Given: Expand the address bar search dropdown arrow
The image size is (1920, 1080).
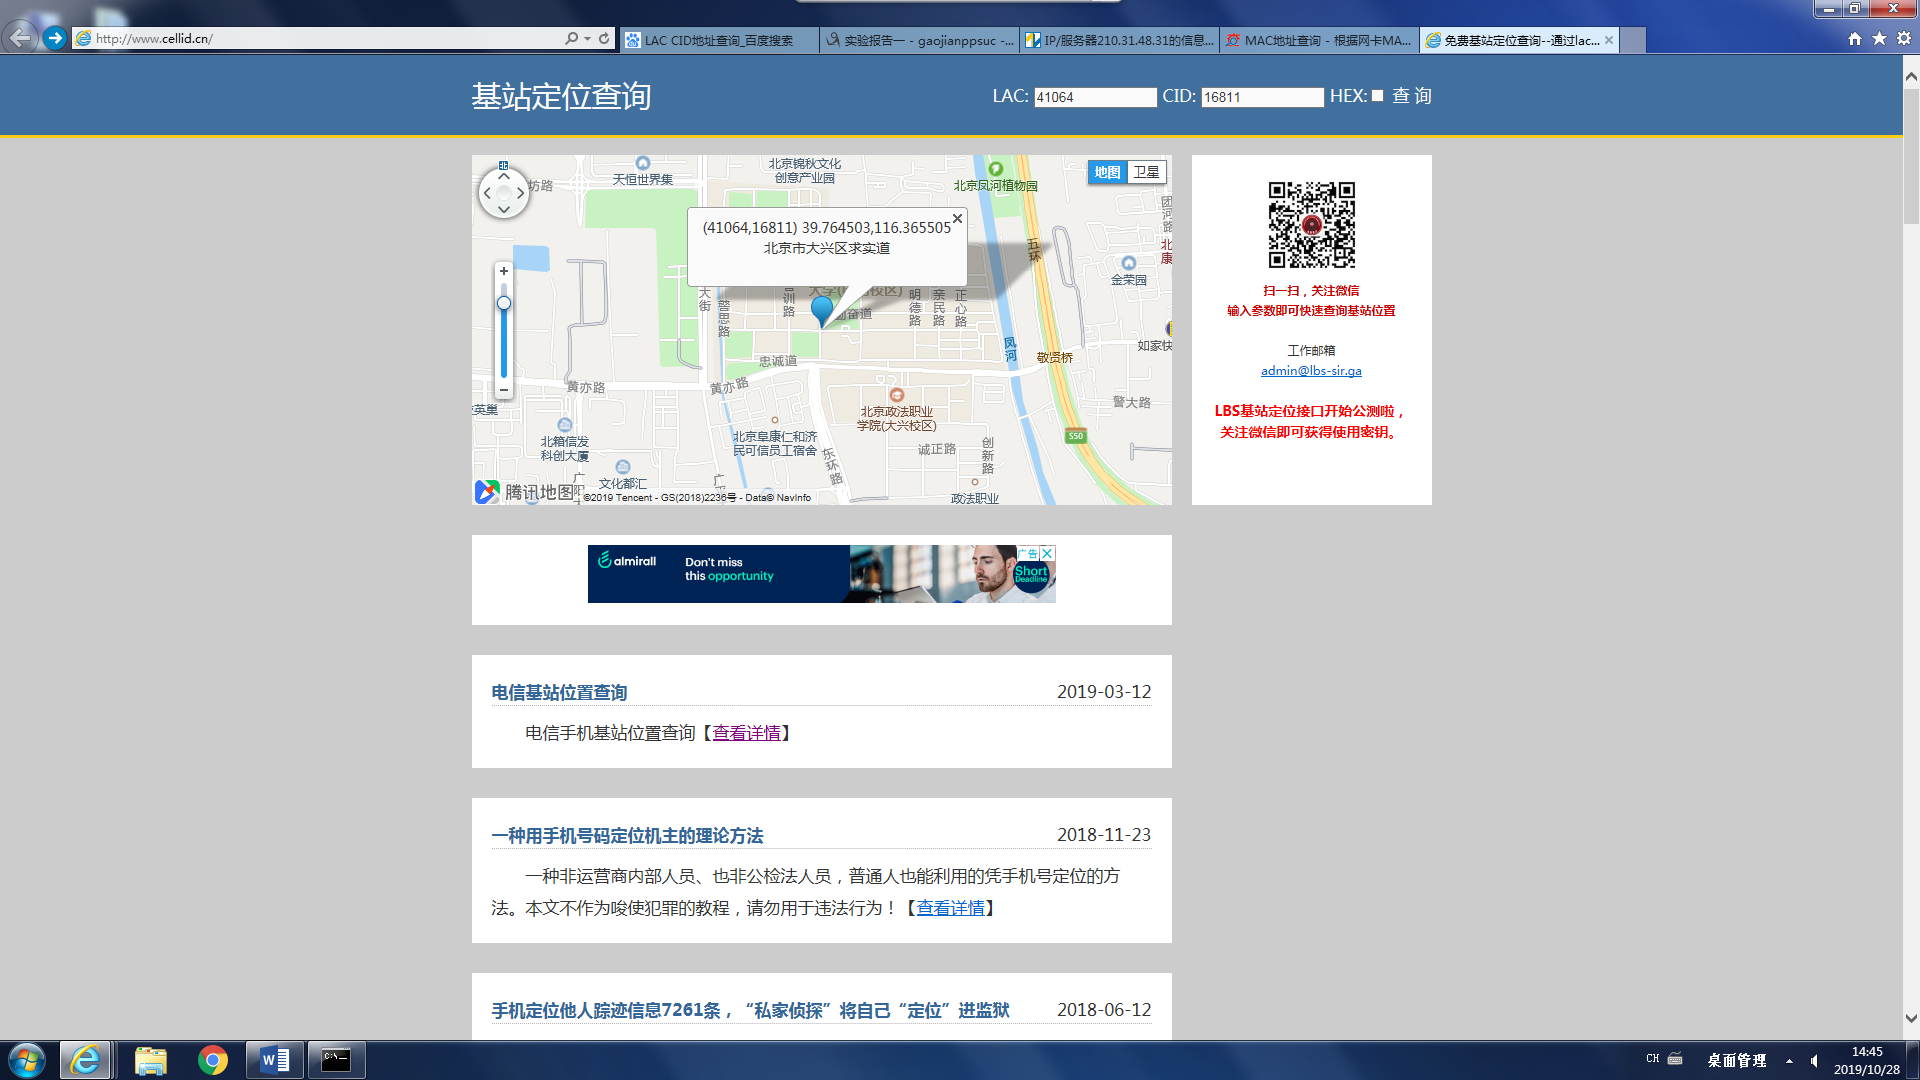Looking at the screenshot, I should (587, 39).
